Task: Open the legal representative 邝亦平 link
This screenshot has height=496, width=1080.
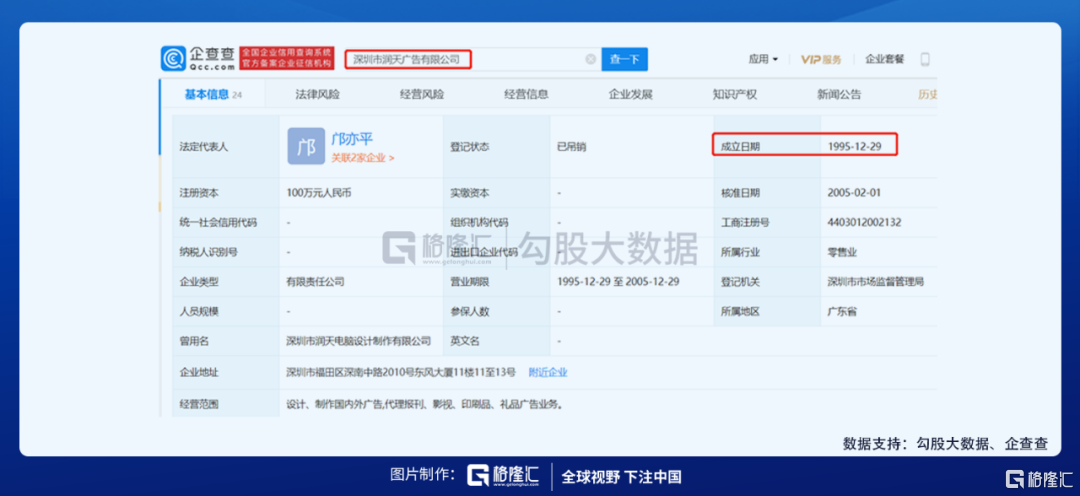Action: coord(352,139)
